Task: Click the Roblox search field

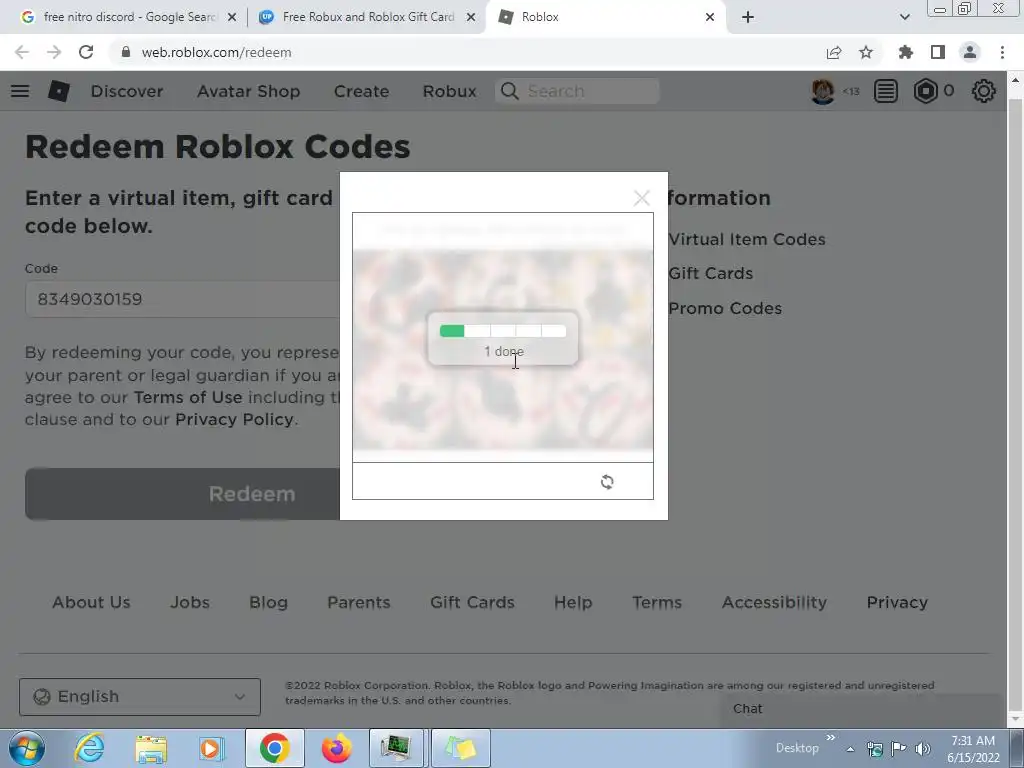Action: tap(577, 91)
